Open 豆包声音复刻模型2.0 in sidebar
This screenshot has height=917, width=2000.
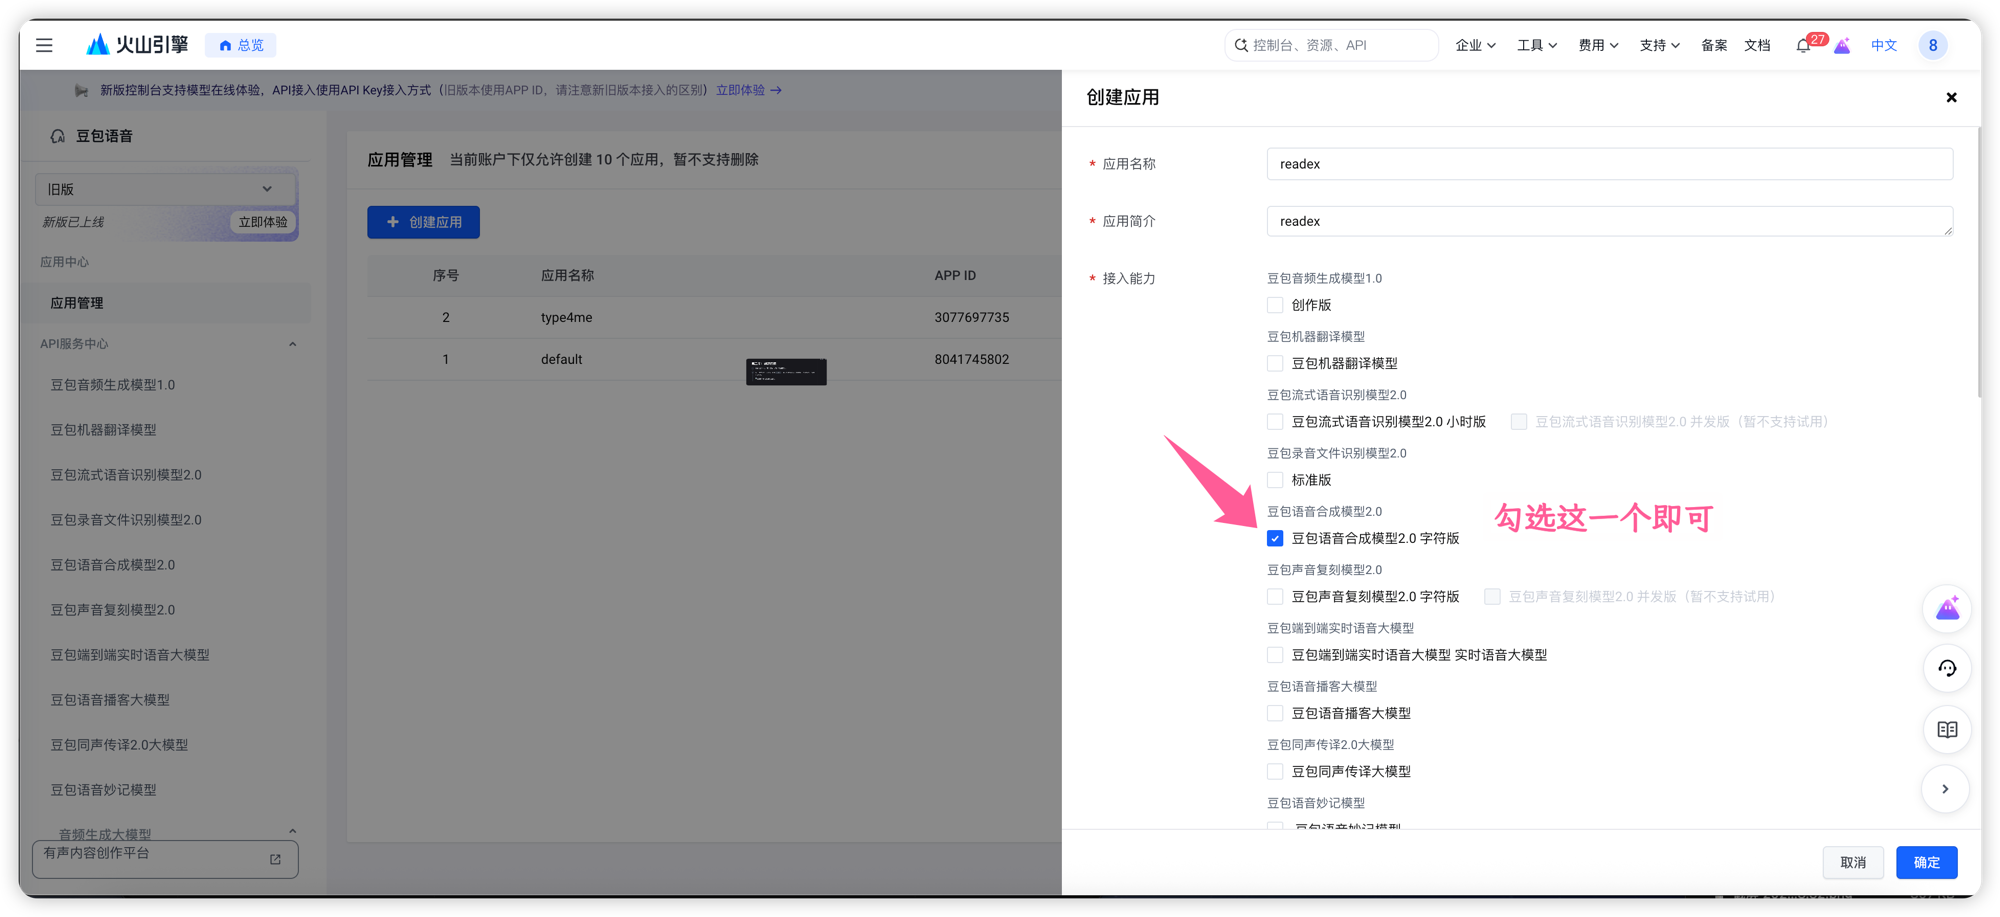(x=113, y=610)
